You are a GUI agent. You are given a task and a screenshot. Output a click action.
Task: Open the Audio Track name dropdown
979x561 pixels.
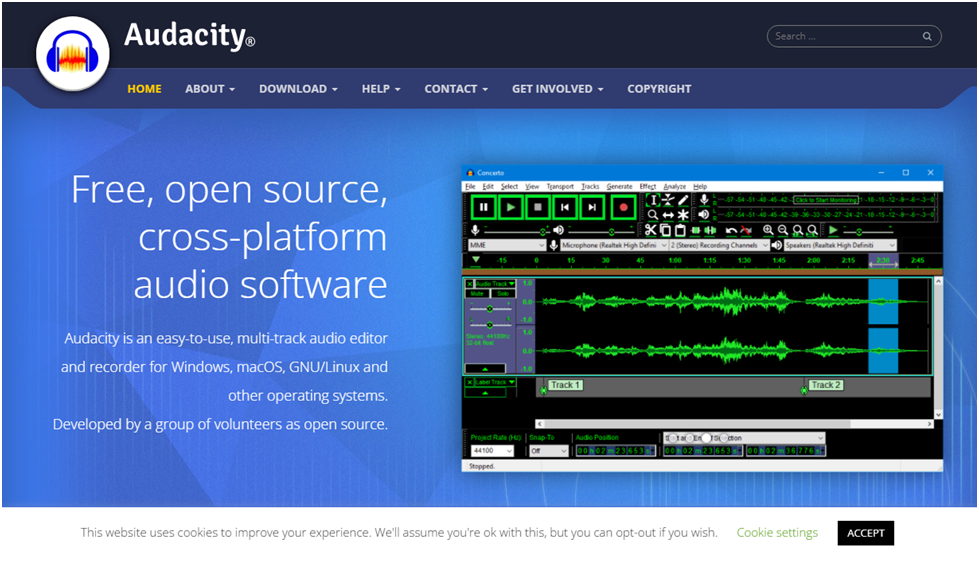click(495, 284)
